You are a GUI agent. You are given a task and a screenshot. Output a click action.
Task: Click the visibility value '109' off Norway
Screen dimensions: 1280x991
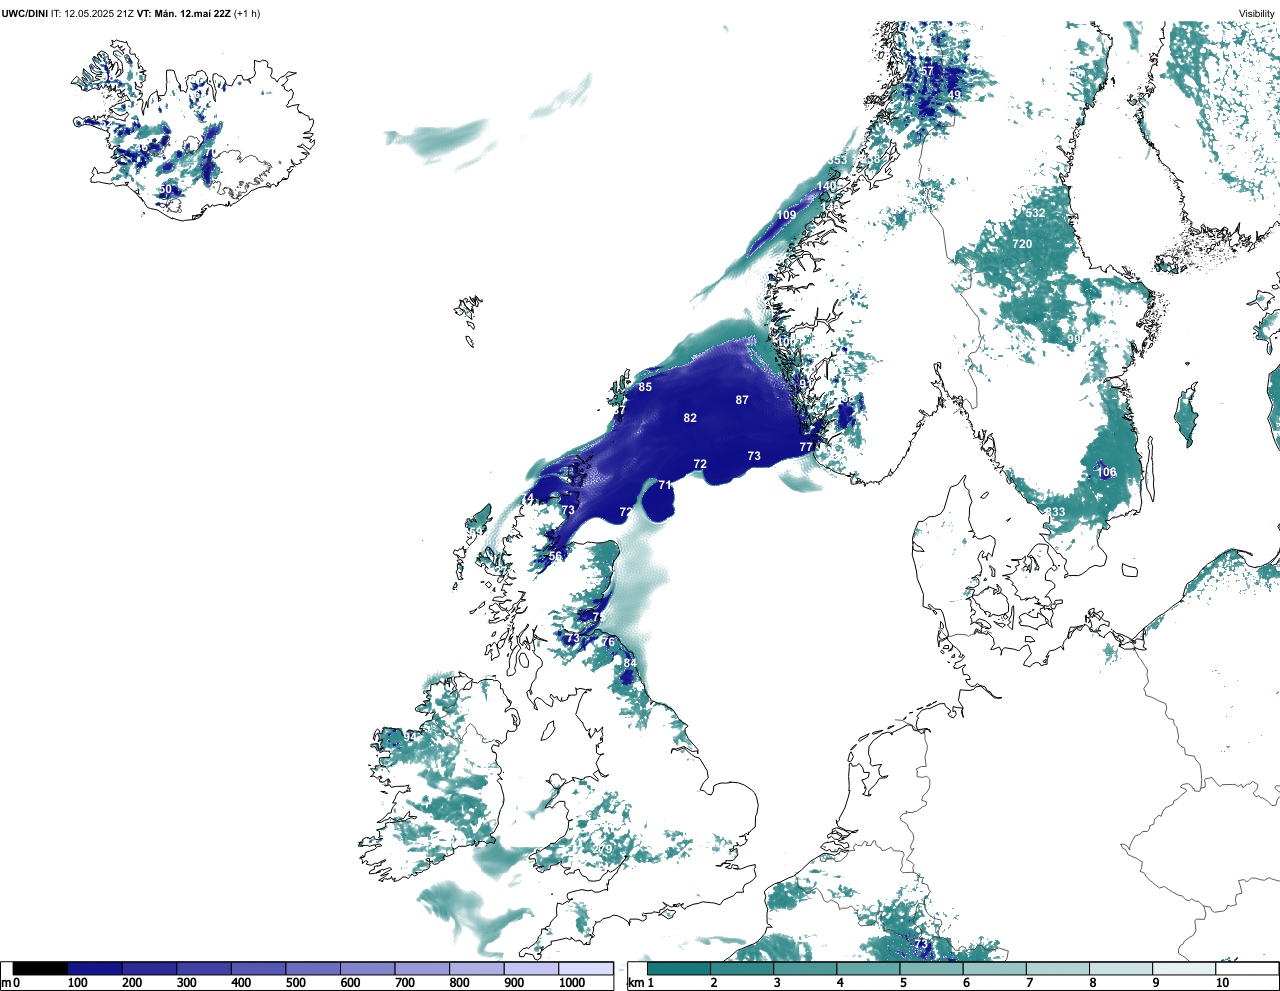[x=787, y=216]
